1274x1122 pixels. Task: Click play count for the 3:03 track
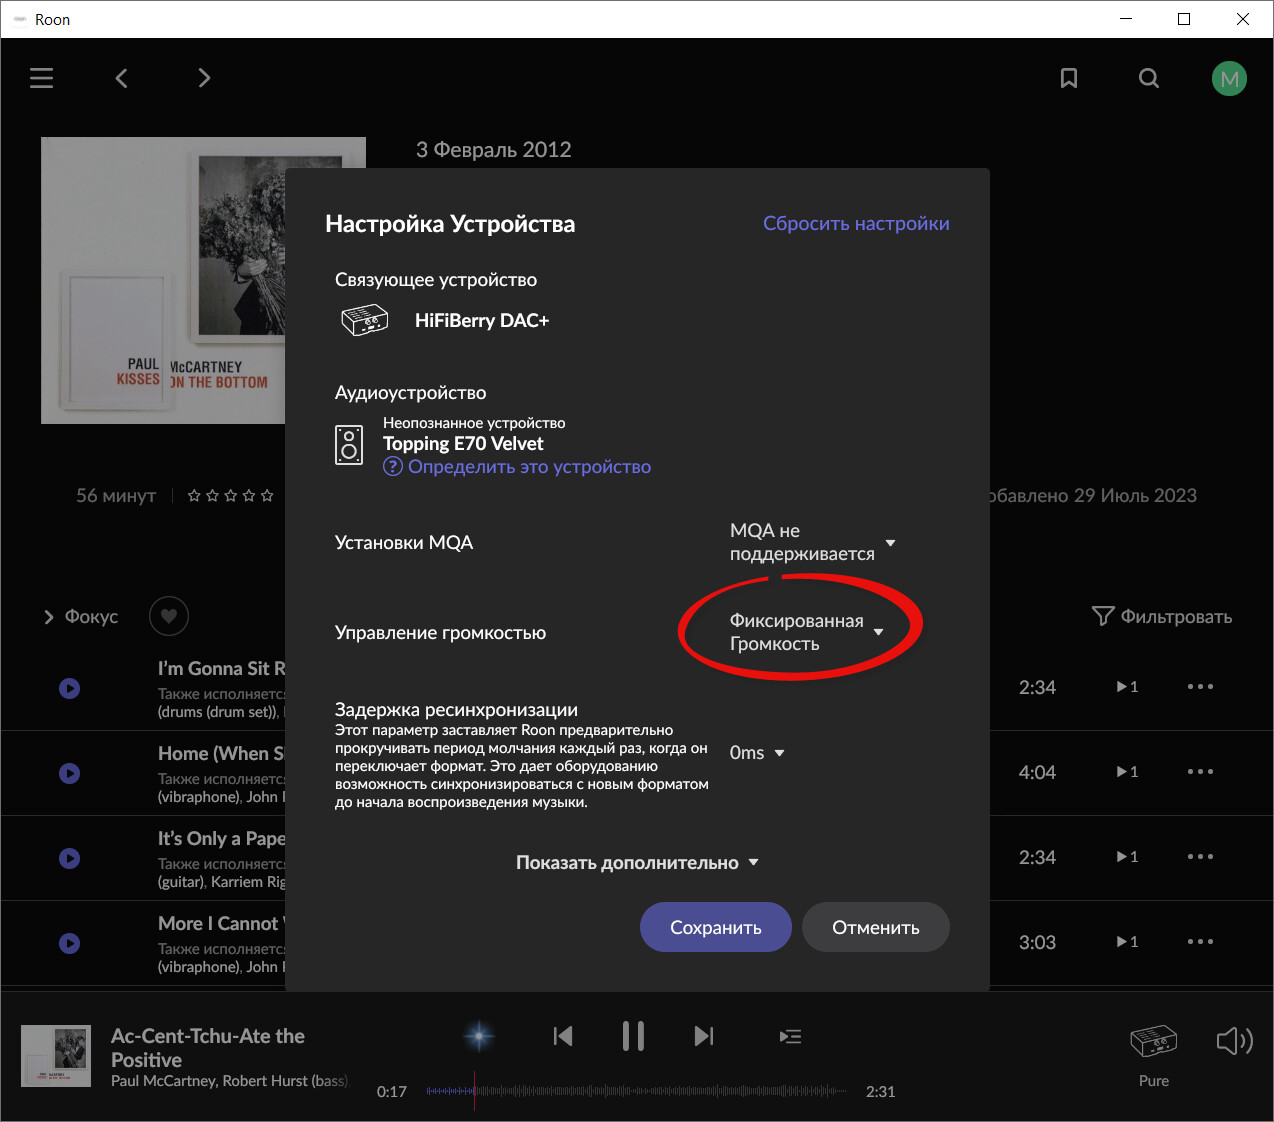pyautogui.click(x=1127, y=942)
